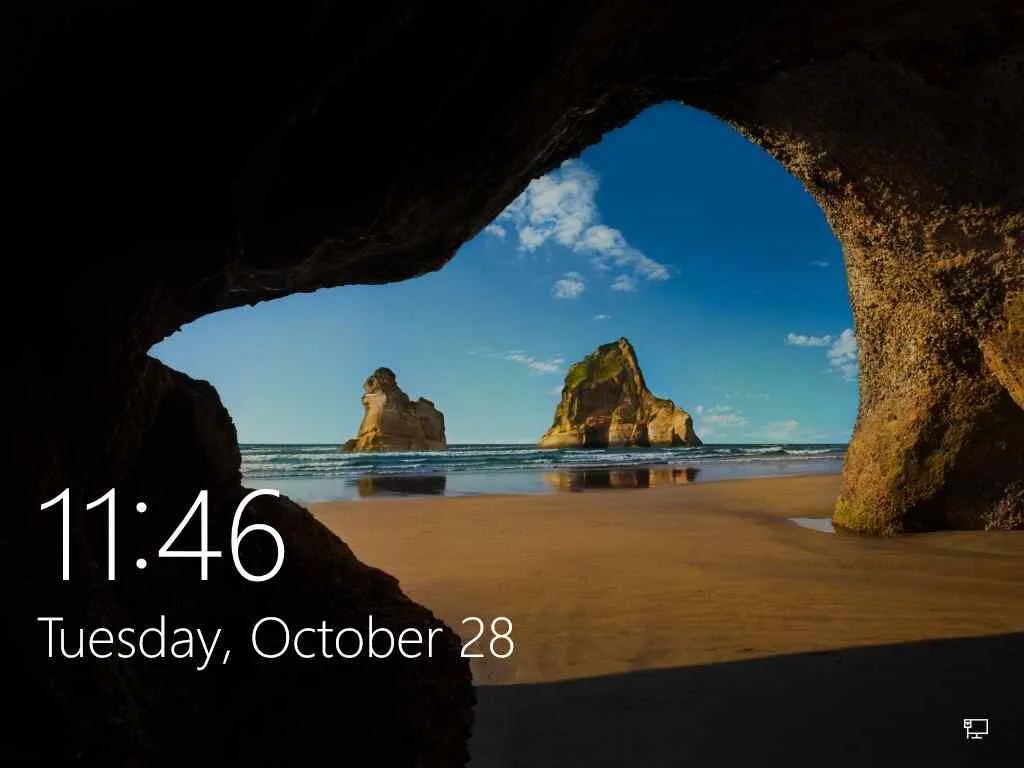Open the network status icon
This screenshot has height=768, width=1024.
click(976, 728)
